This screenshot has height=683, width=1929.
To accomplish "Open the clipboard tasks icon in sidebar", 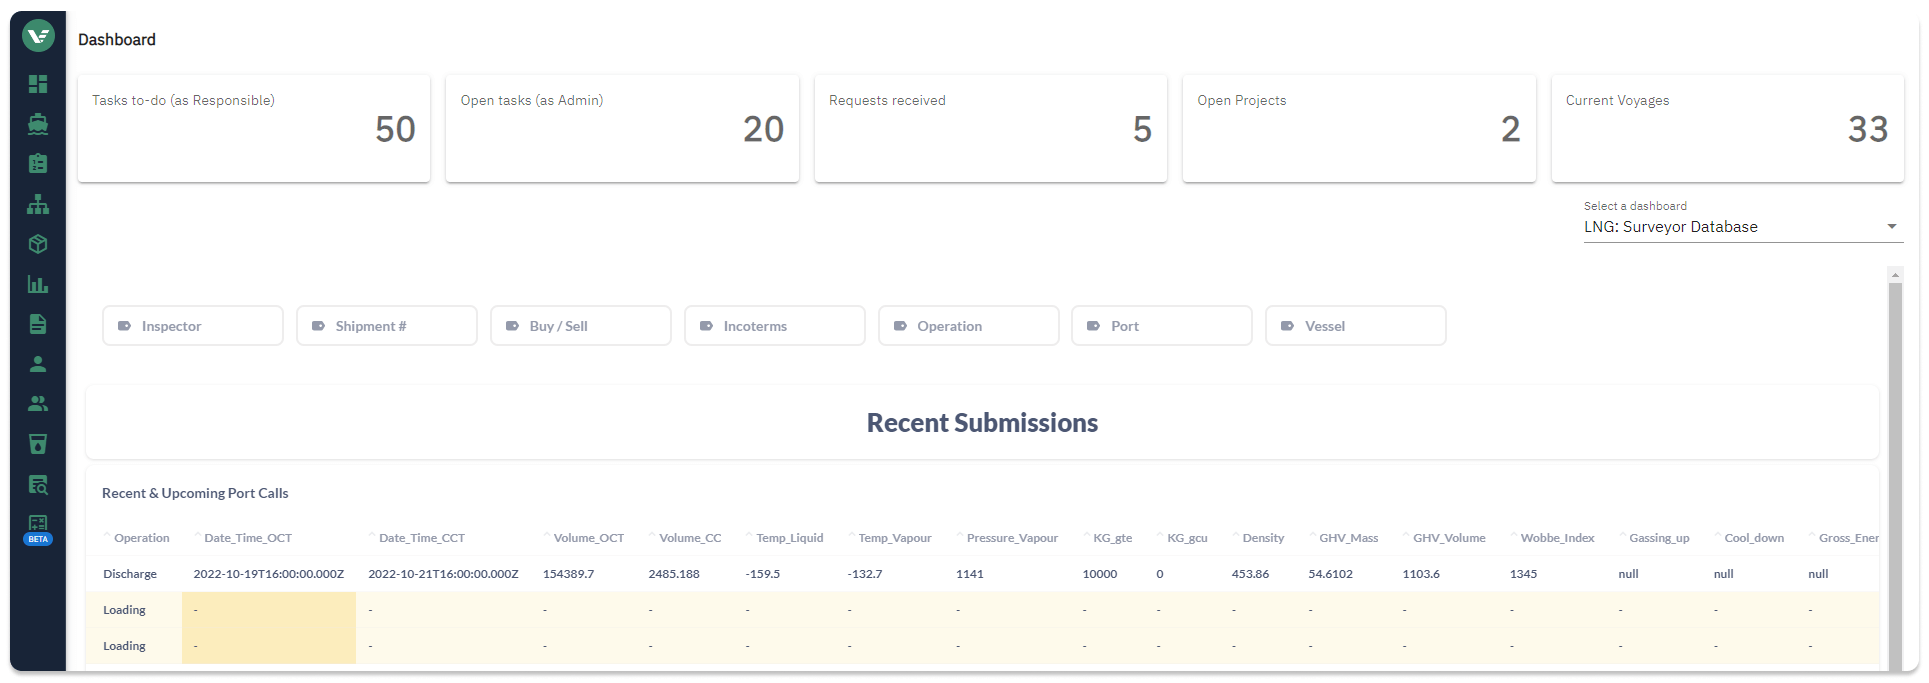I will point(38,164).
